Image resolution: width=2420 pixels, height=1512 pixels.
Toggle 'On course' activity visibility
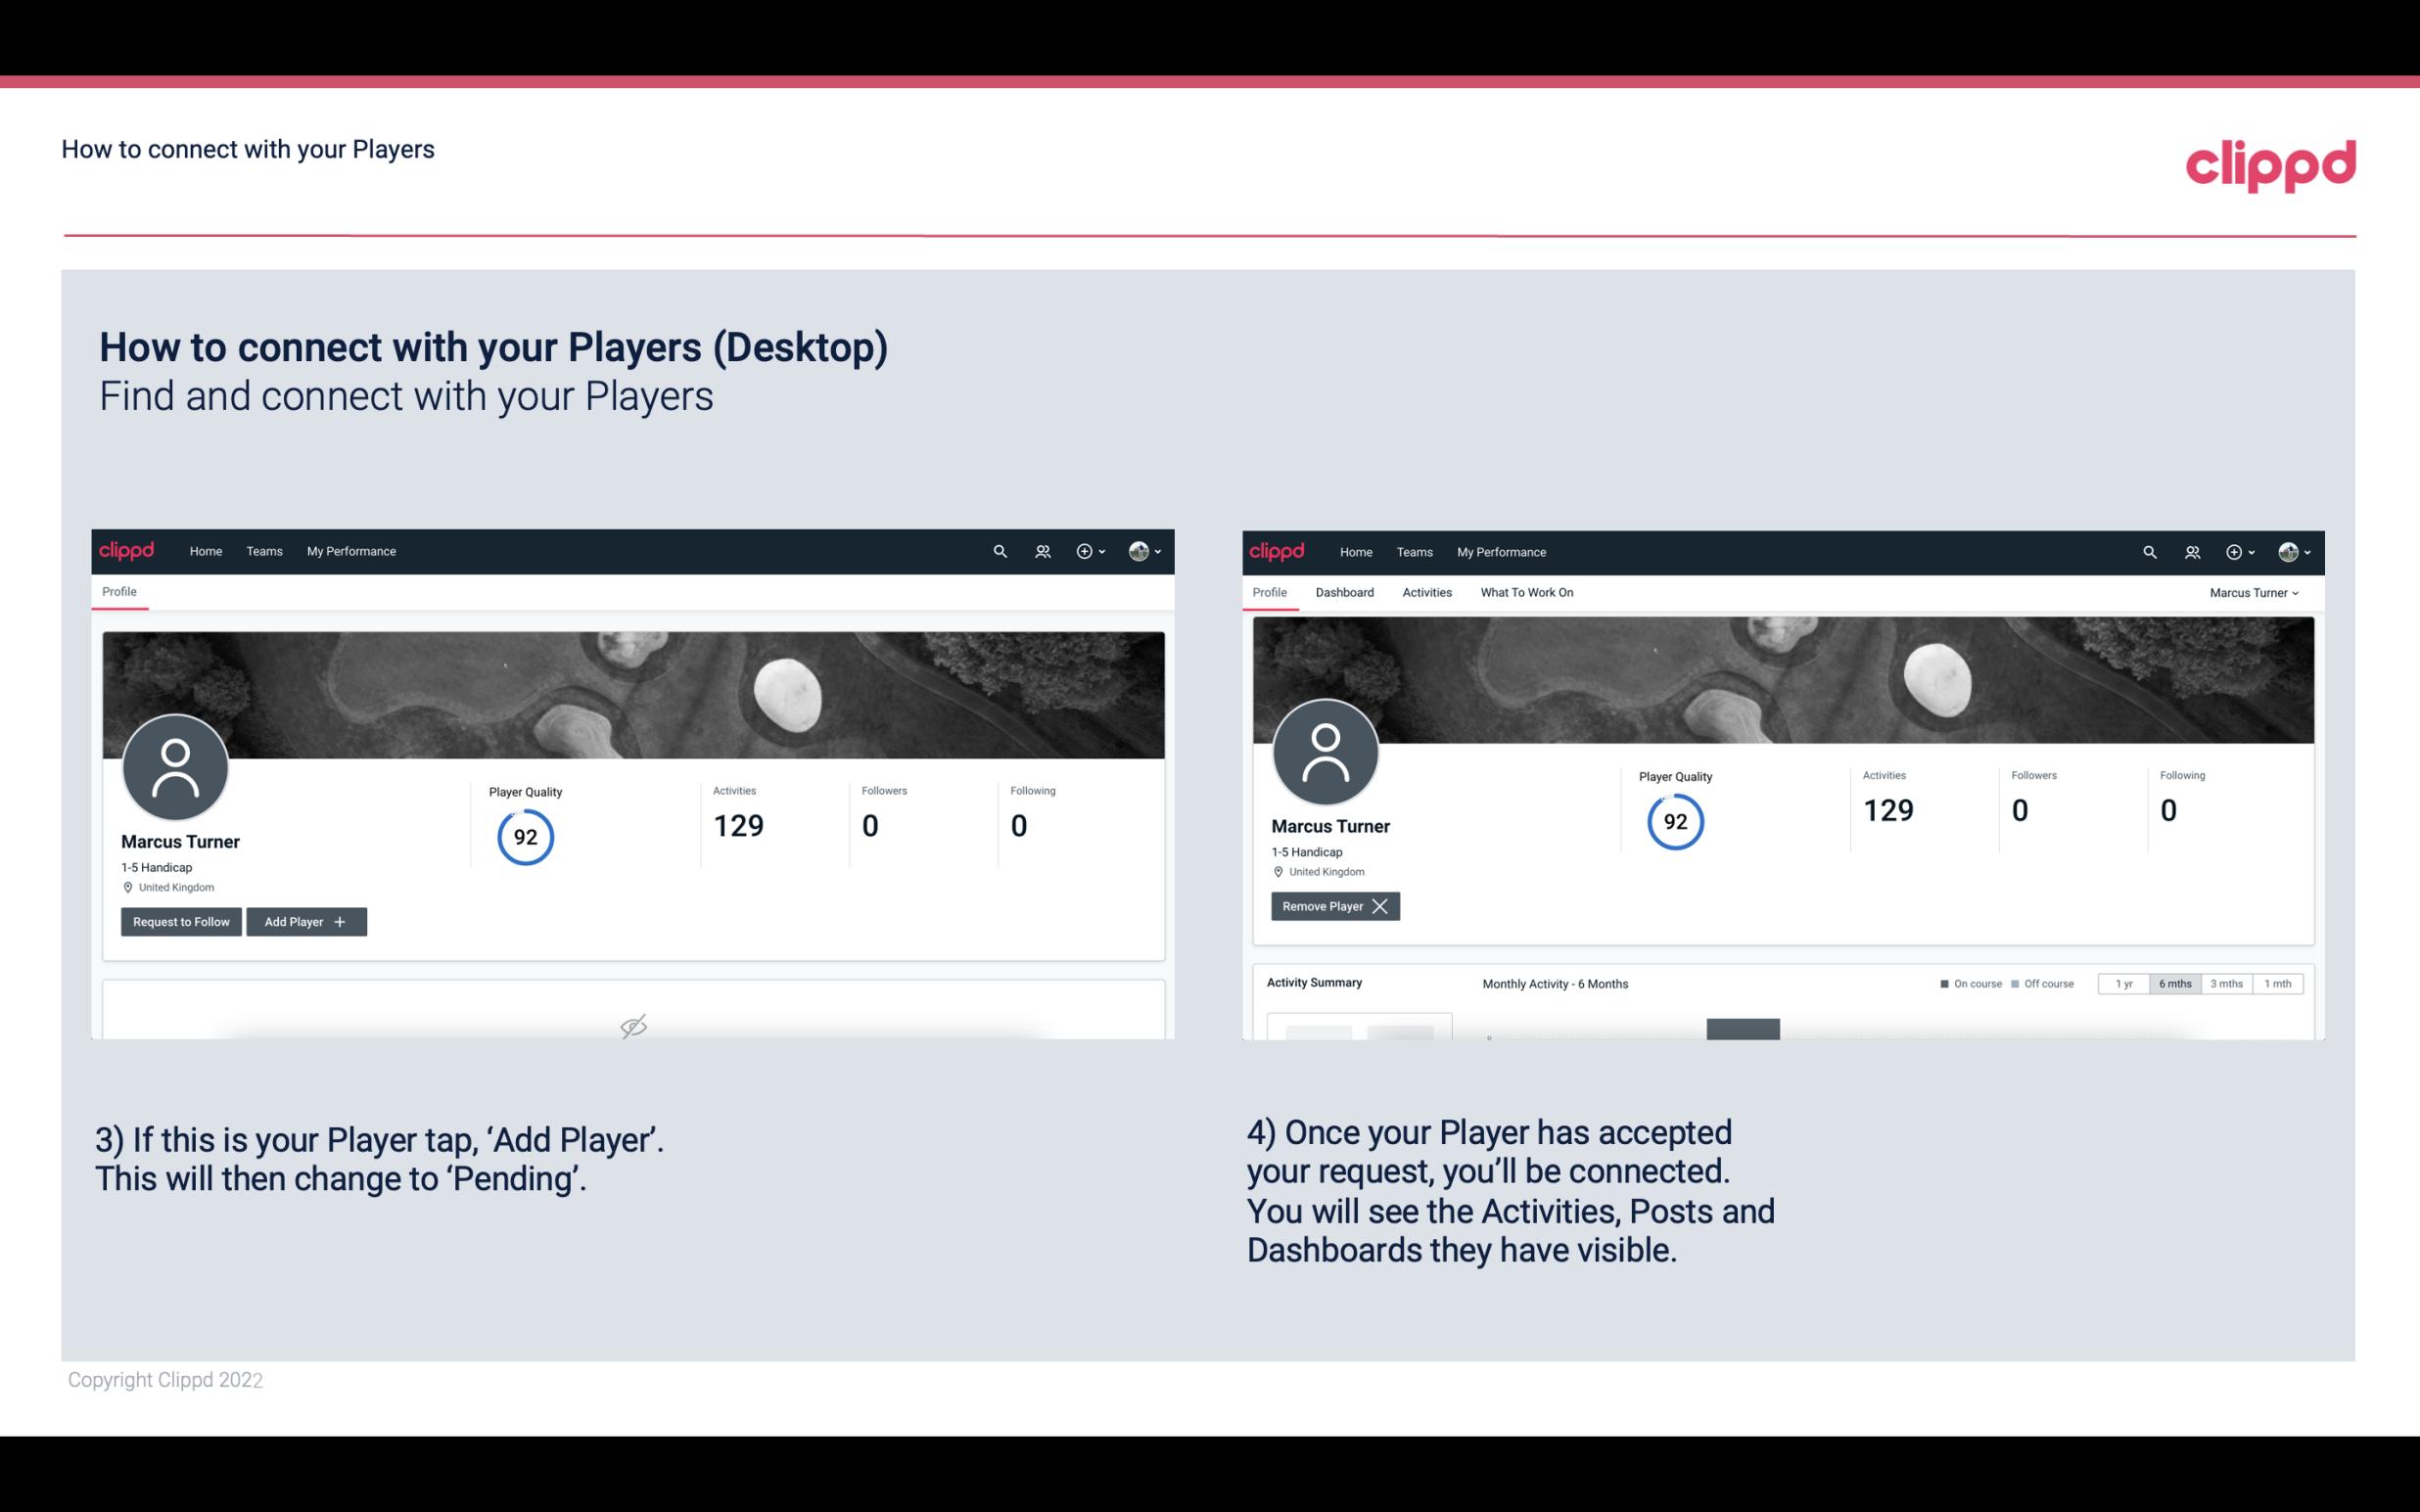[x=1969, y=983]
